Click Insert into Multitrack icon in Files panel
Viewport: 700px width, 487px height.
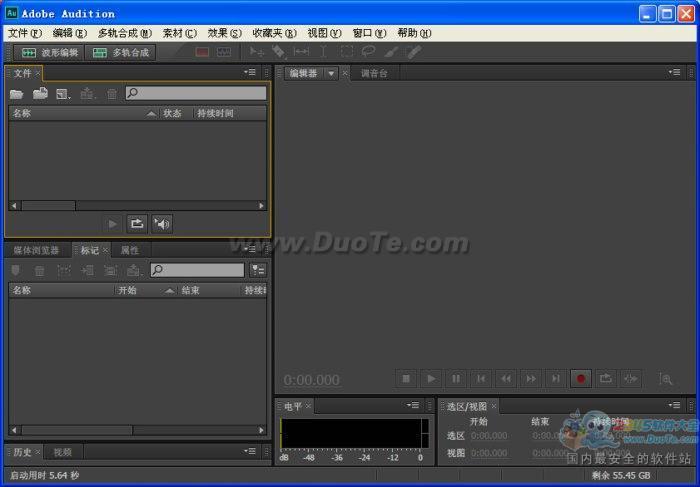point(88,94)
